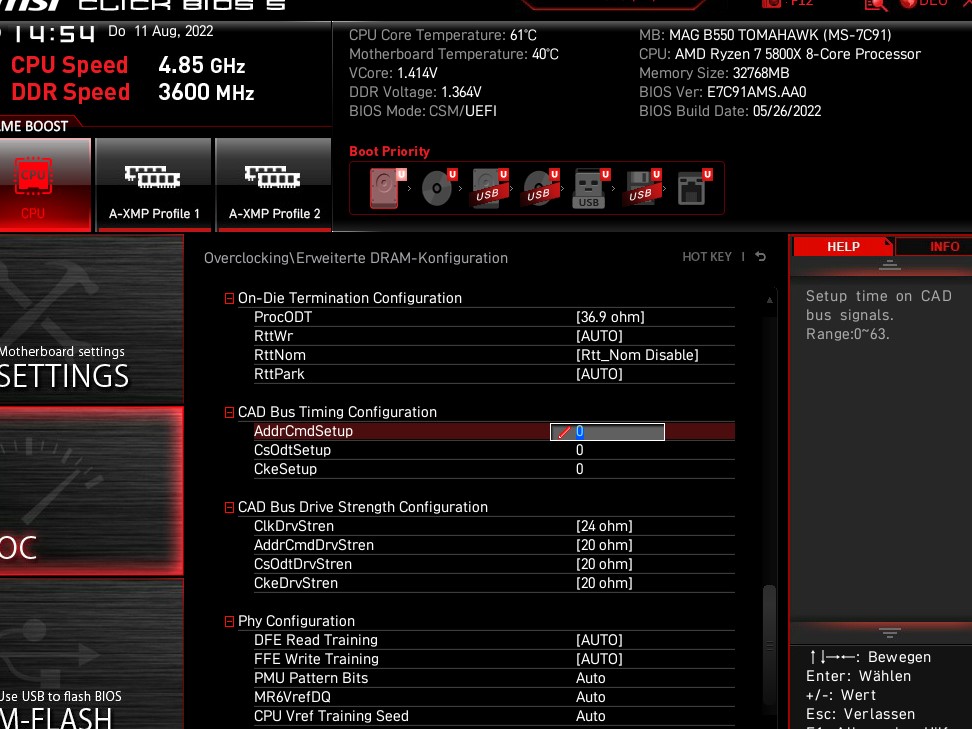Select the USB key boot device icon
972x729 pixels.
click(x=591, y=188)
